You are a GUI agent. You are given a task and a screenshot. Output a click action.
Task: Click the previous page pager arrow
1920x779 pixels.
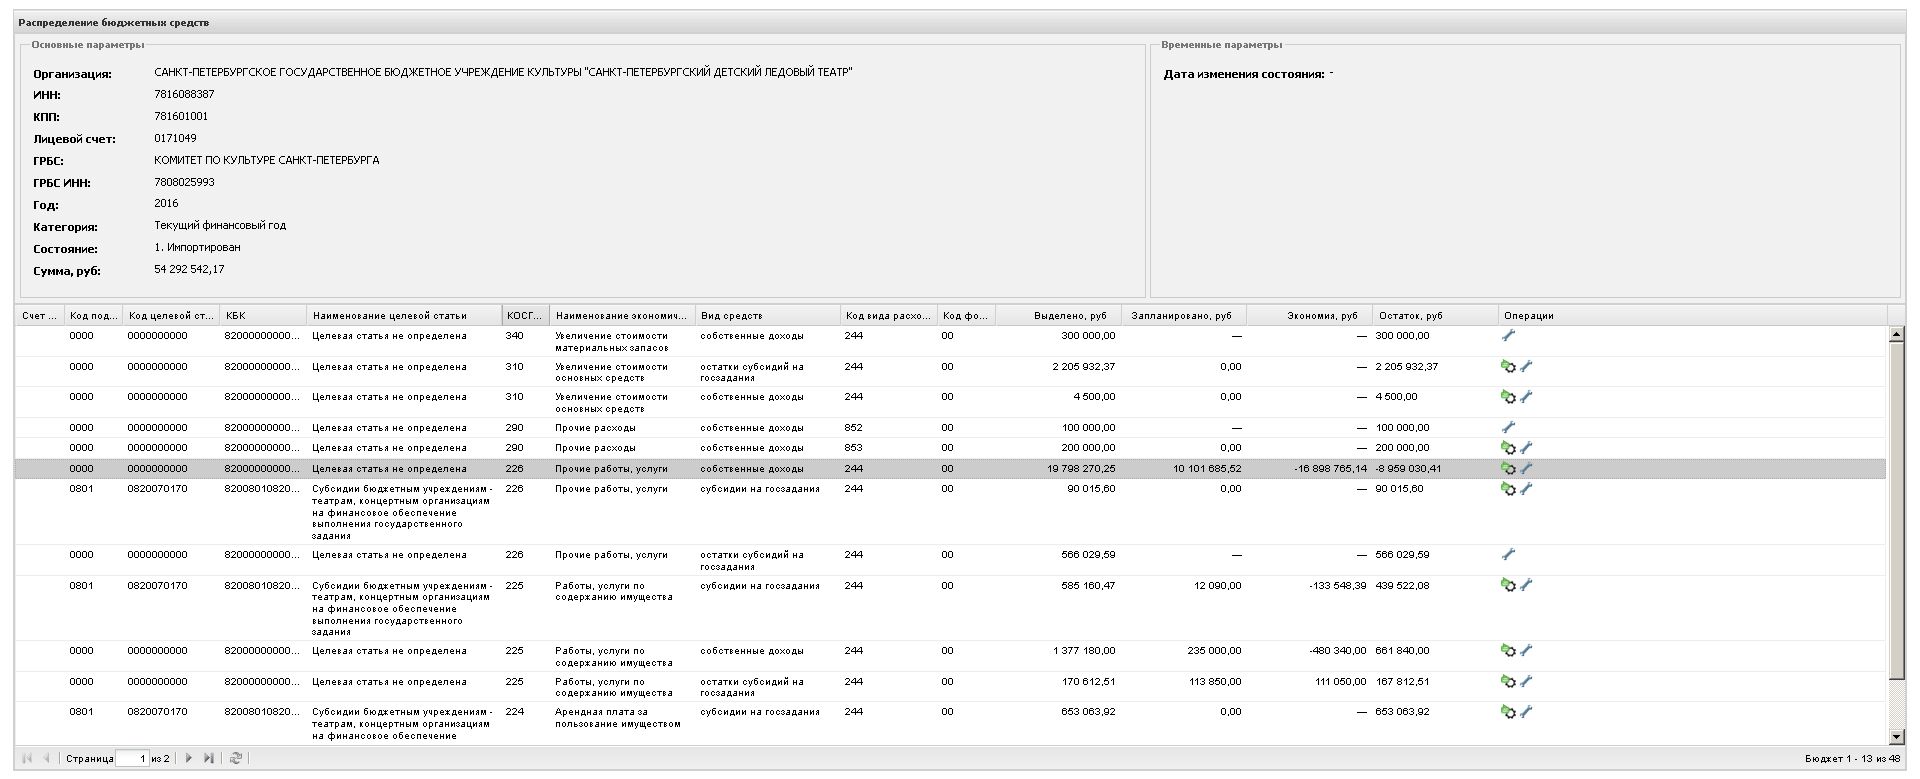tap(46, 758)
